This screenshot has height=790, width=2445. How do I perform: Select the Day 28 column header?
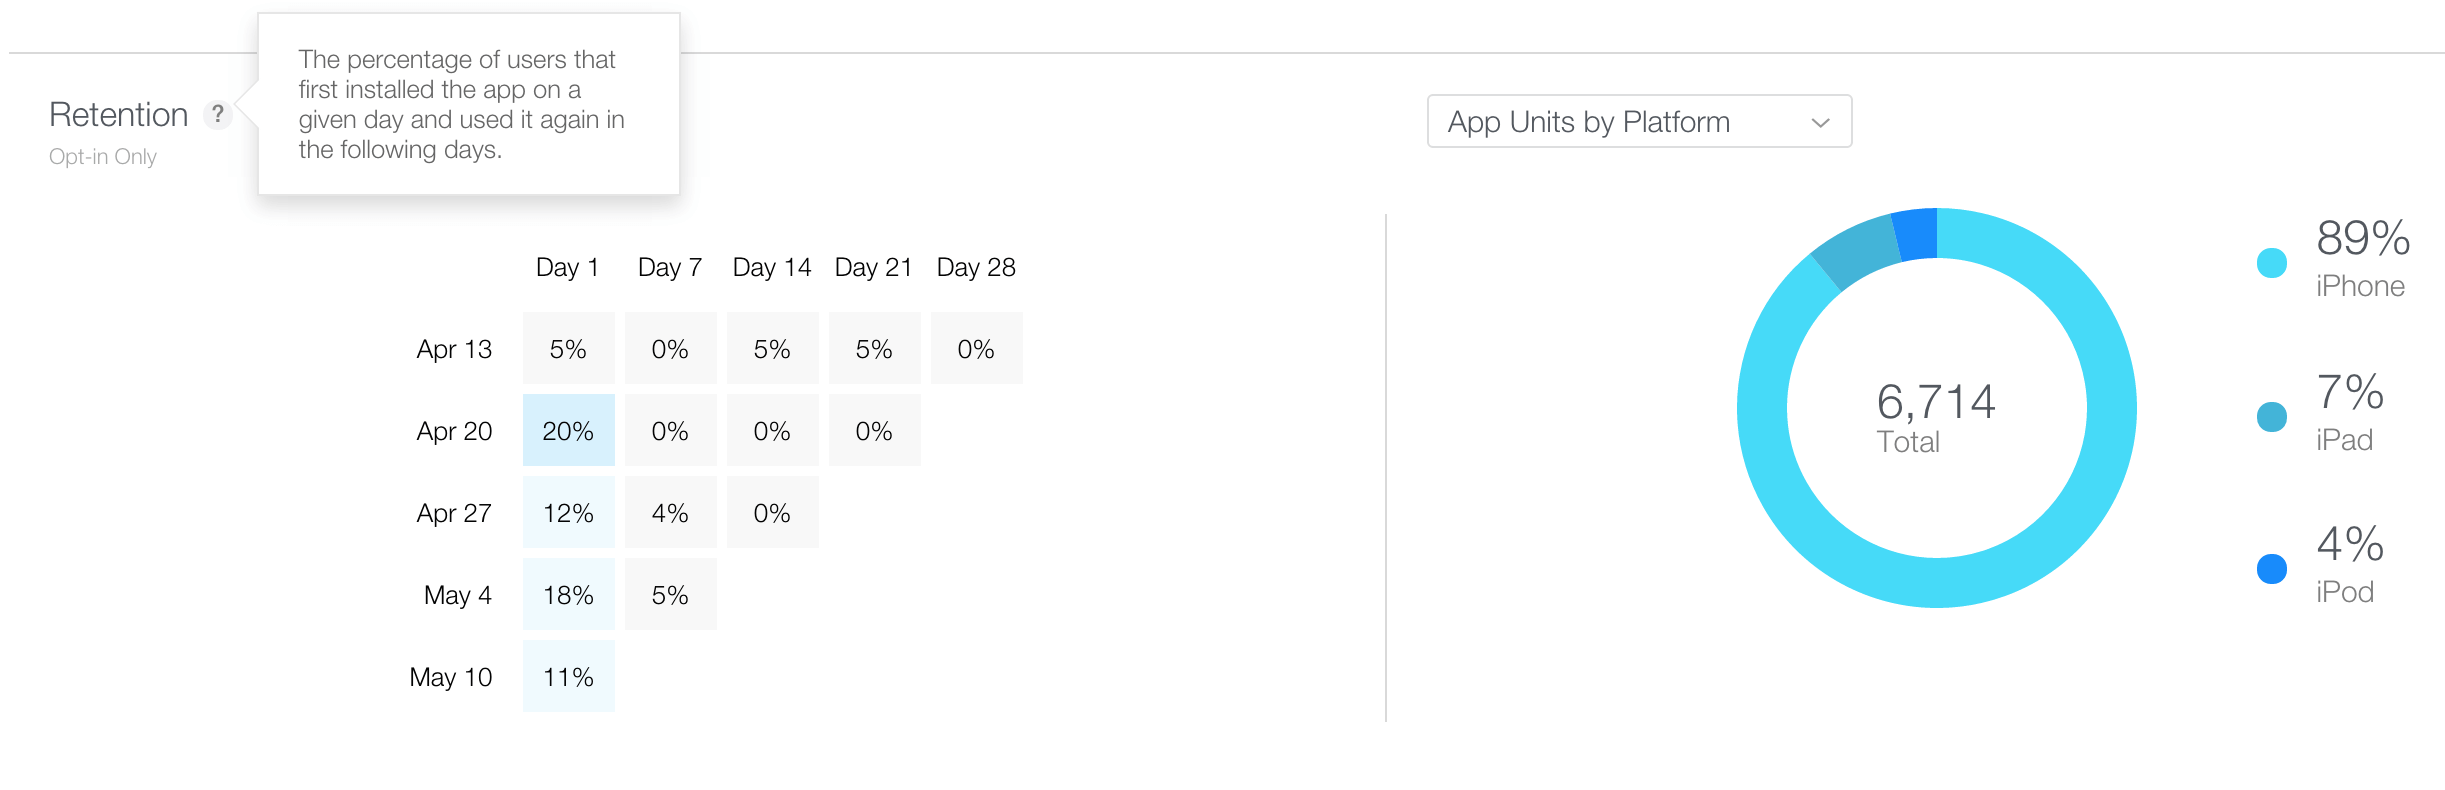pos(976,267)
